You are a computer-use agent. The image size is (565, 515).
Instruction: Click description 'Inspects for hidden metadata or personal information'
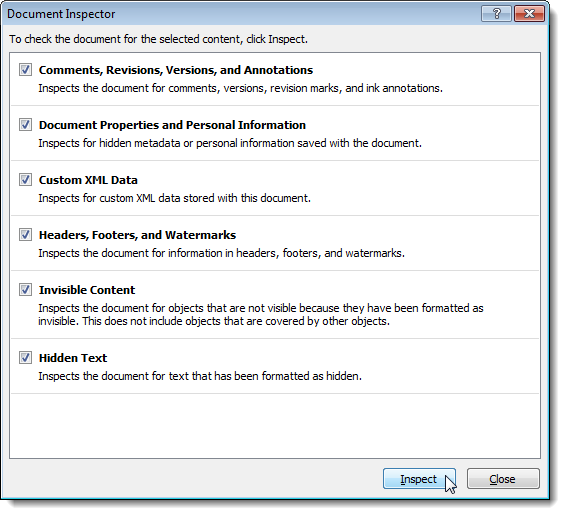[x=230, y=143]
